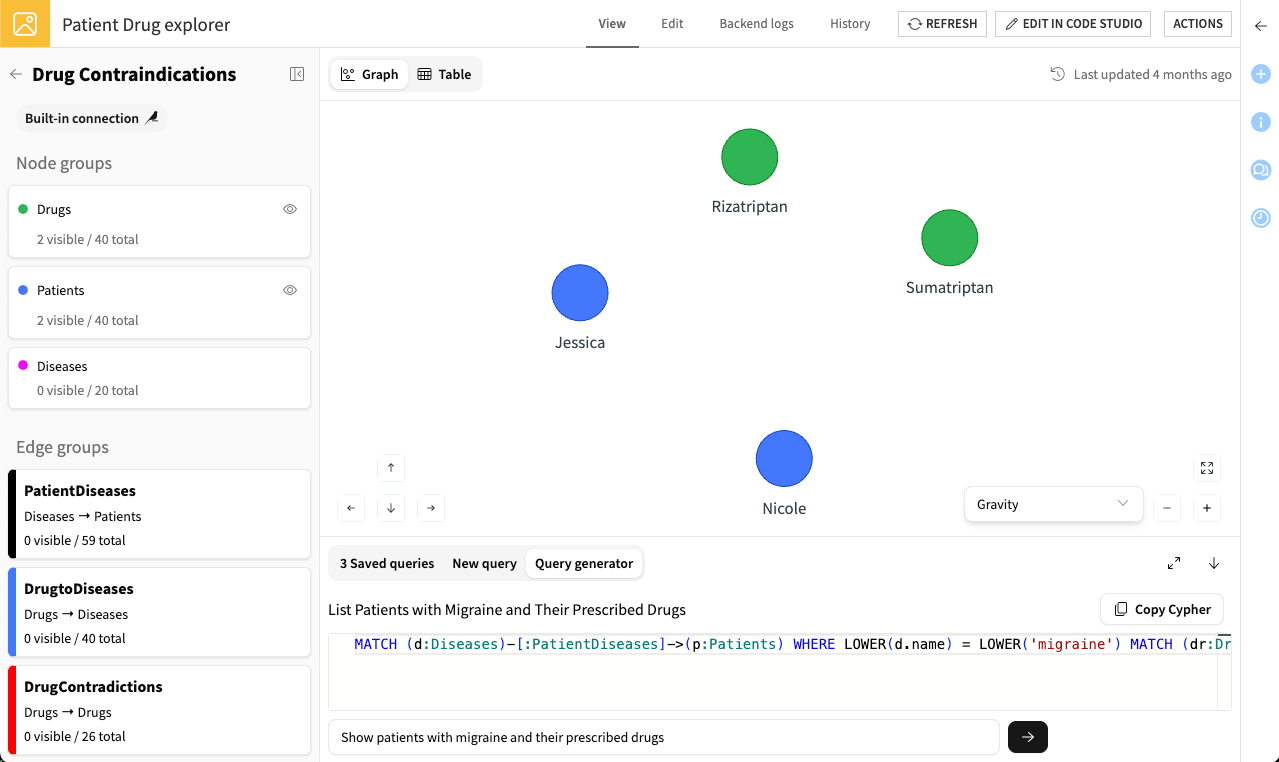
Task: Click the Copy Cypher button
Action: 1161,609
